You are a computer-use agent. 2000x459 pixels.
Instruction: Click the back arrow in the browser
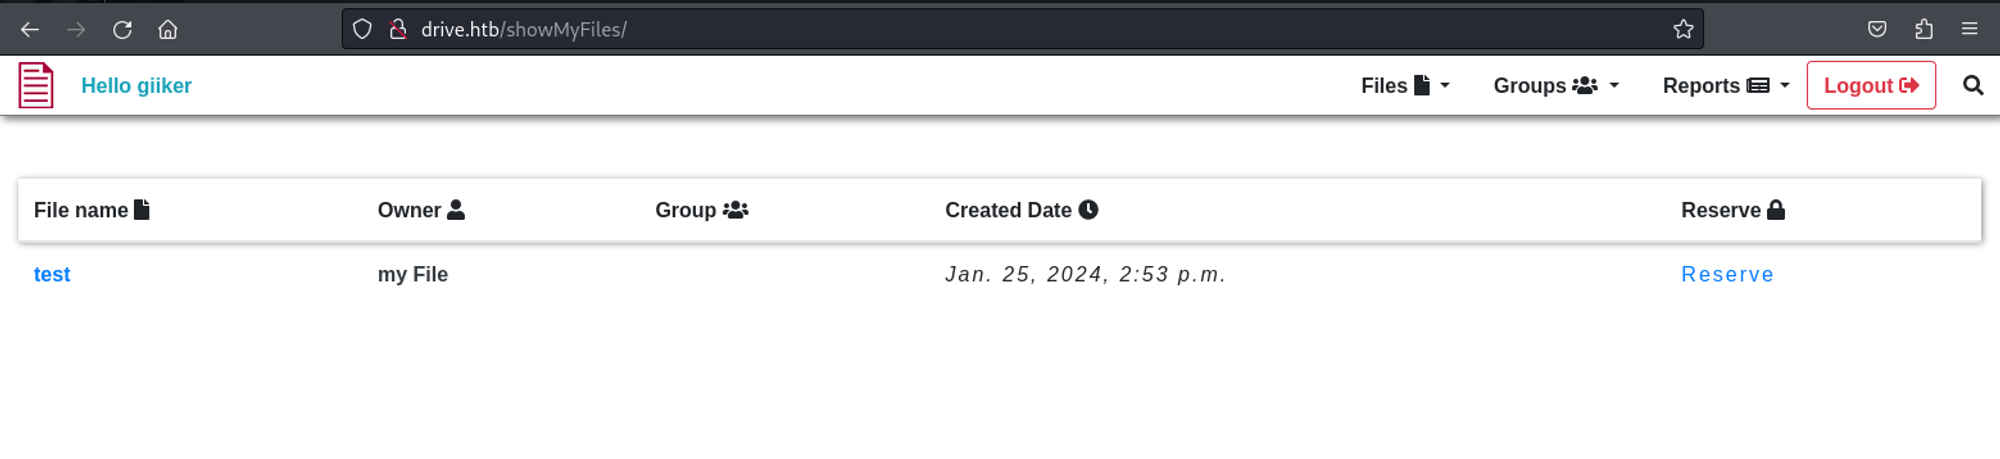pyautogui.click(x=30, y=29)
